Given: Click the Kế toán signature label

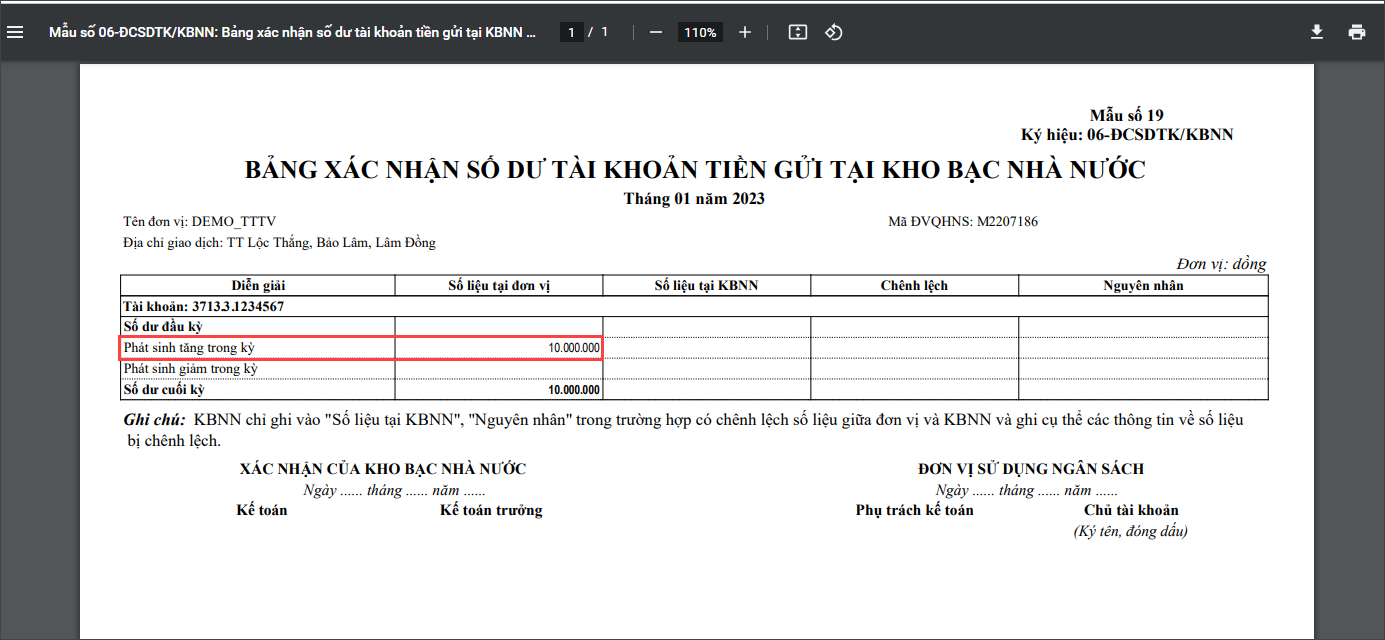Looking at the screenshot, I should [x=262, y=510].
